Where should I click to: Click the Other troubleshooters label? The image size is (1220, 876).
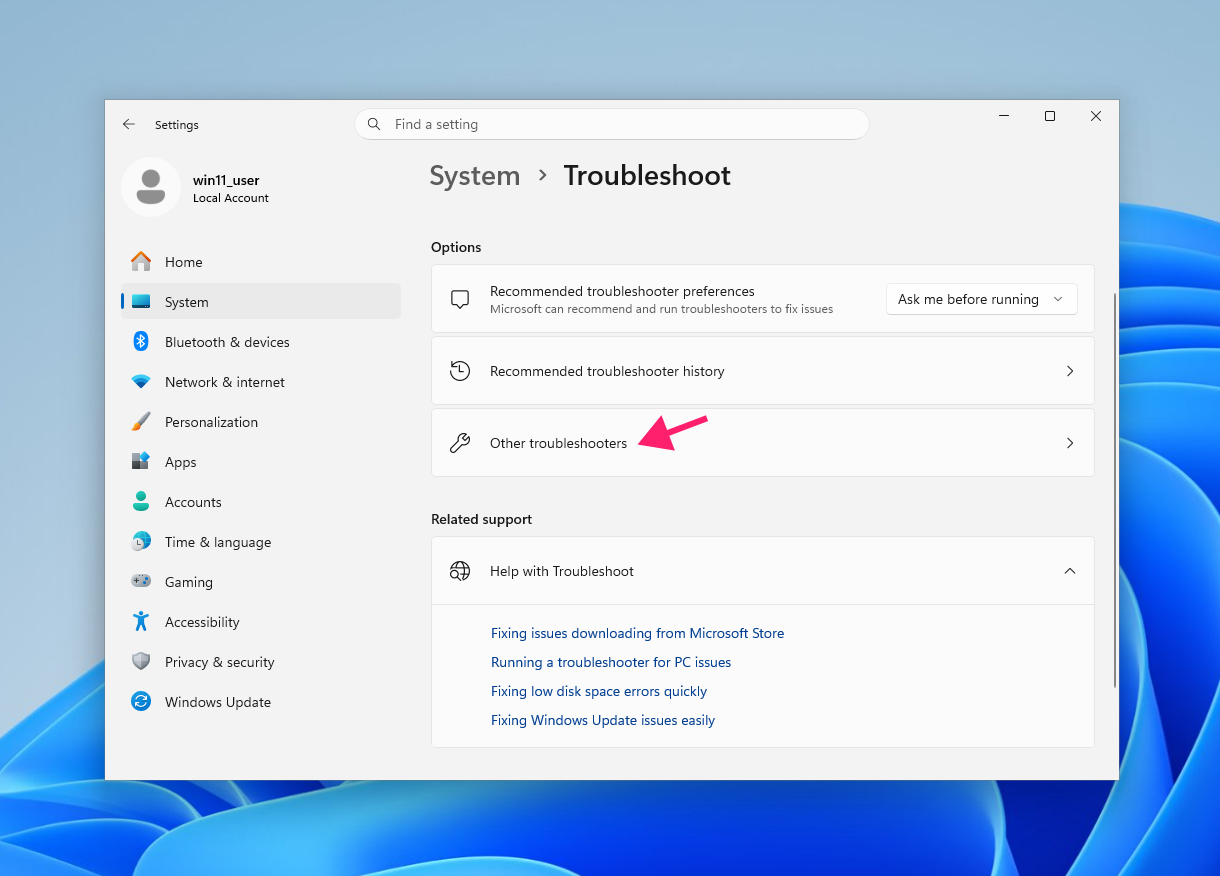[x=558, y=443]
